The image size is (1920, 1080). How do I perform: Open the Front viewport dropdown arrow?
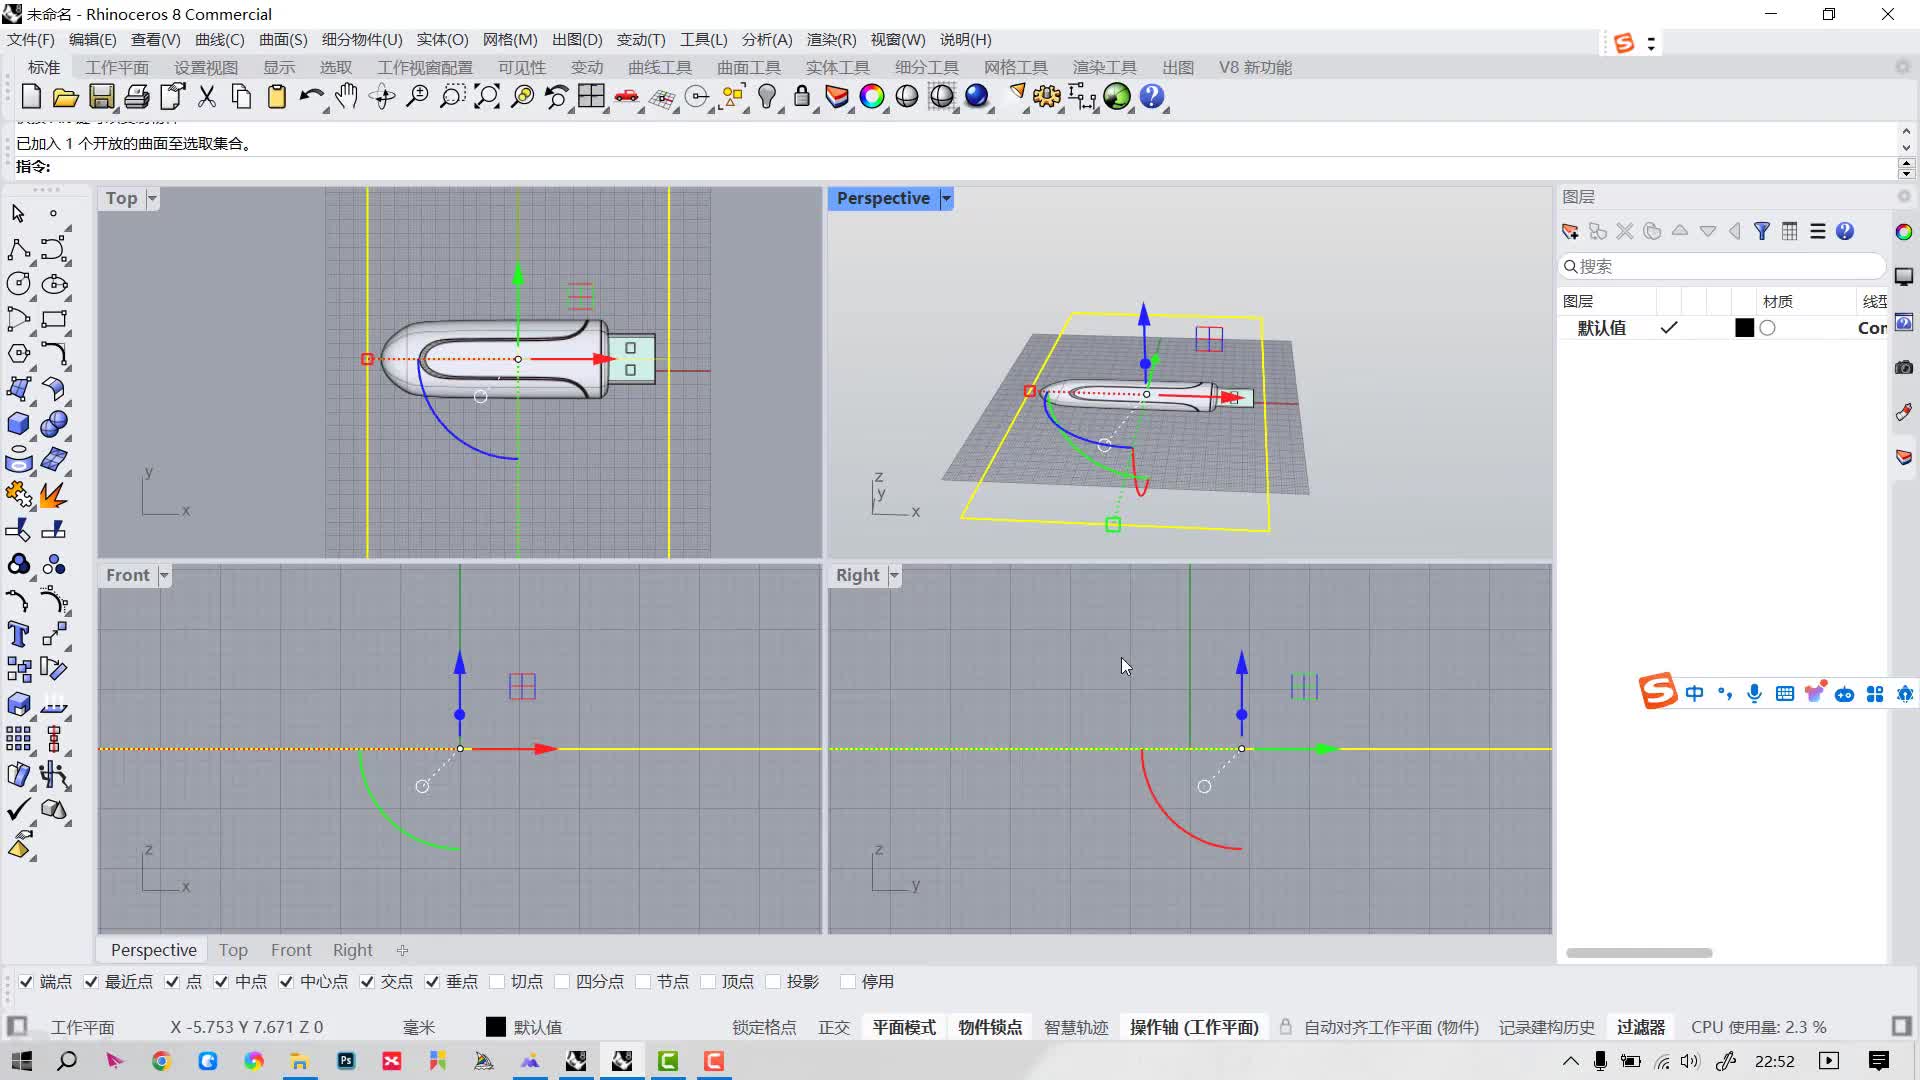[x=164, y=575]
